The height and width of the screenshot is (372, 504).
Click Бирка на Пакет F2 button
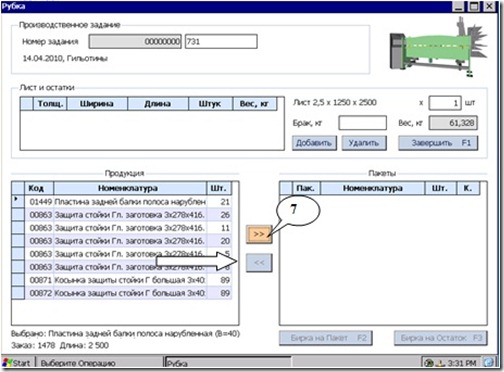[x=326, y=338]
